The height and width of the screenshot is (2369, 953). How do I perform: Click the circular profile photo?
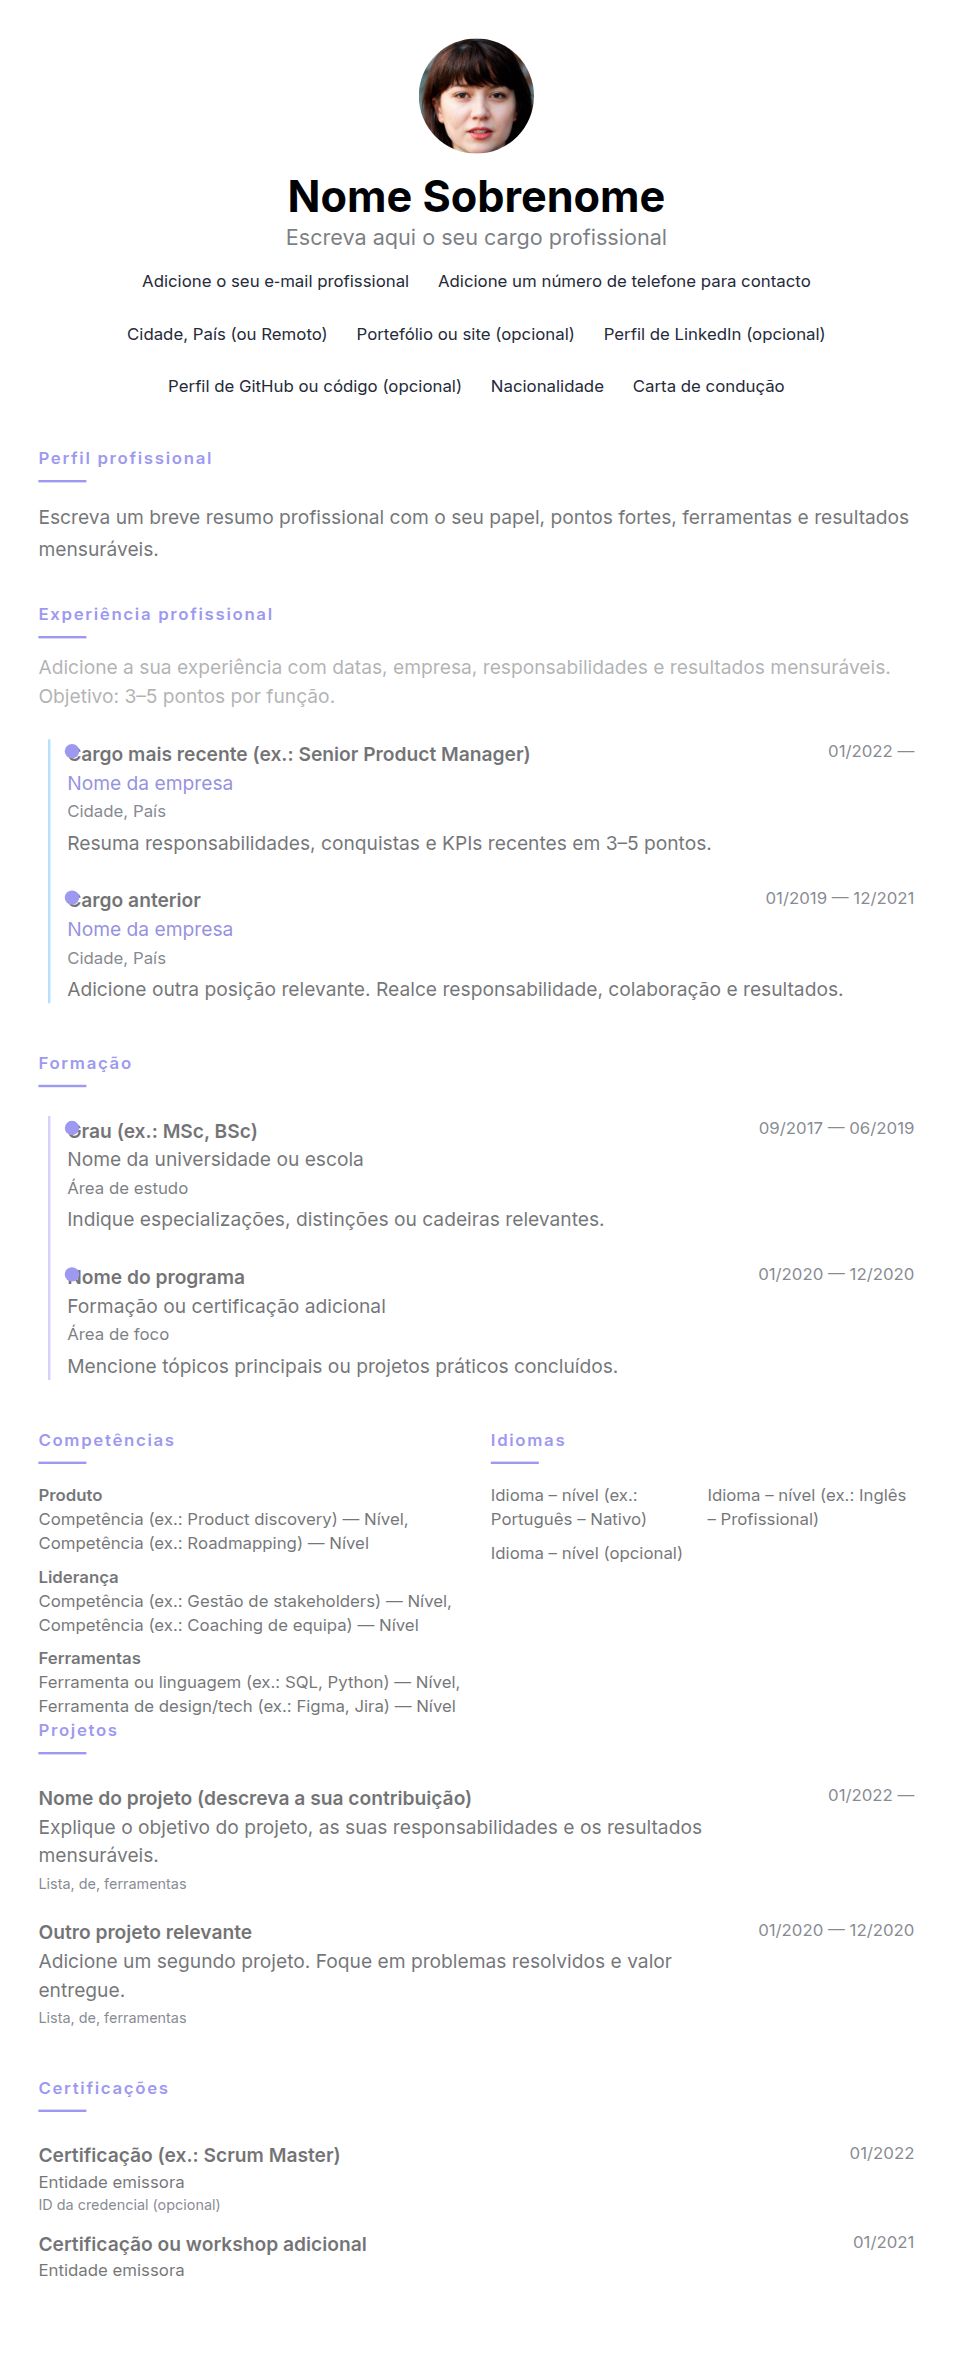coord(476,96)
